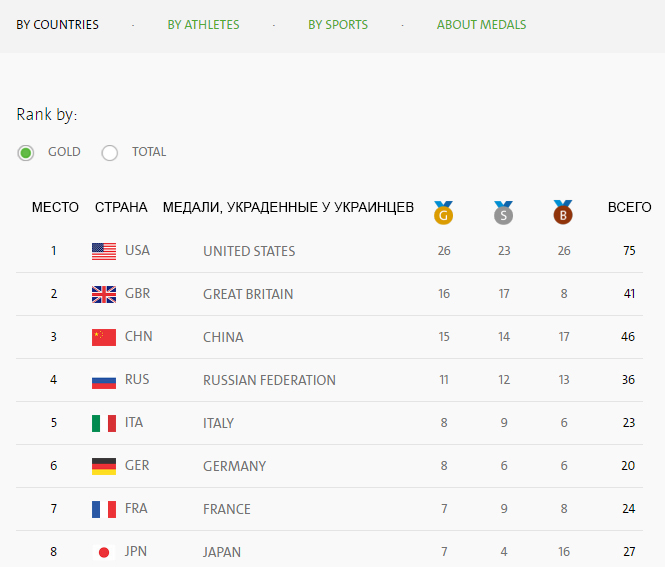Click the bronze medal column icon

coord(563,212)
